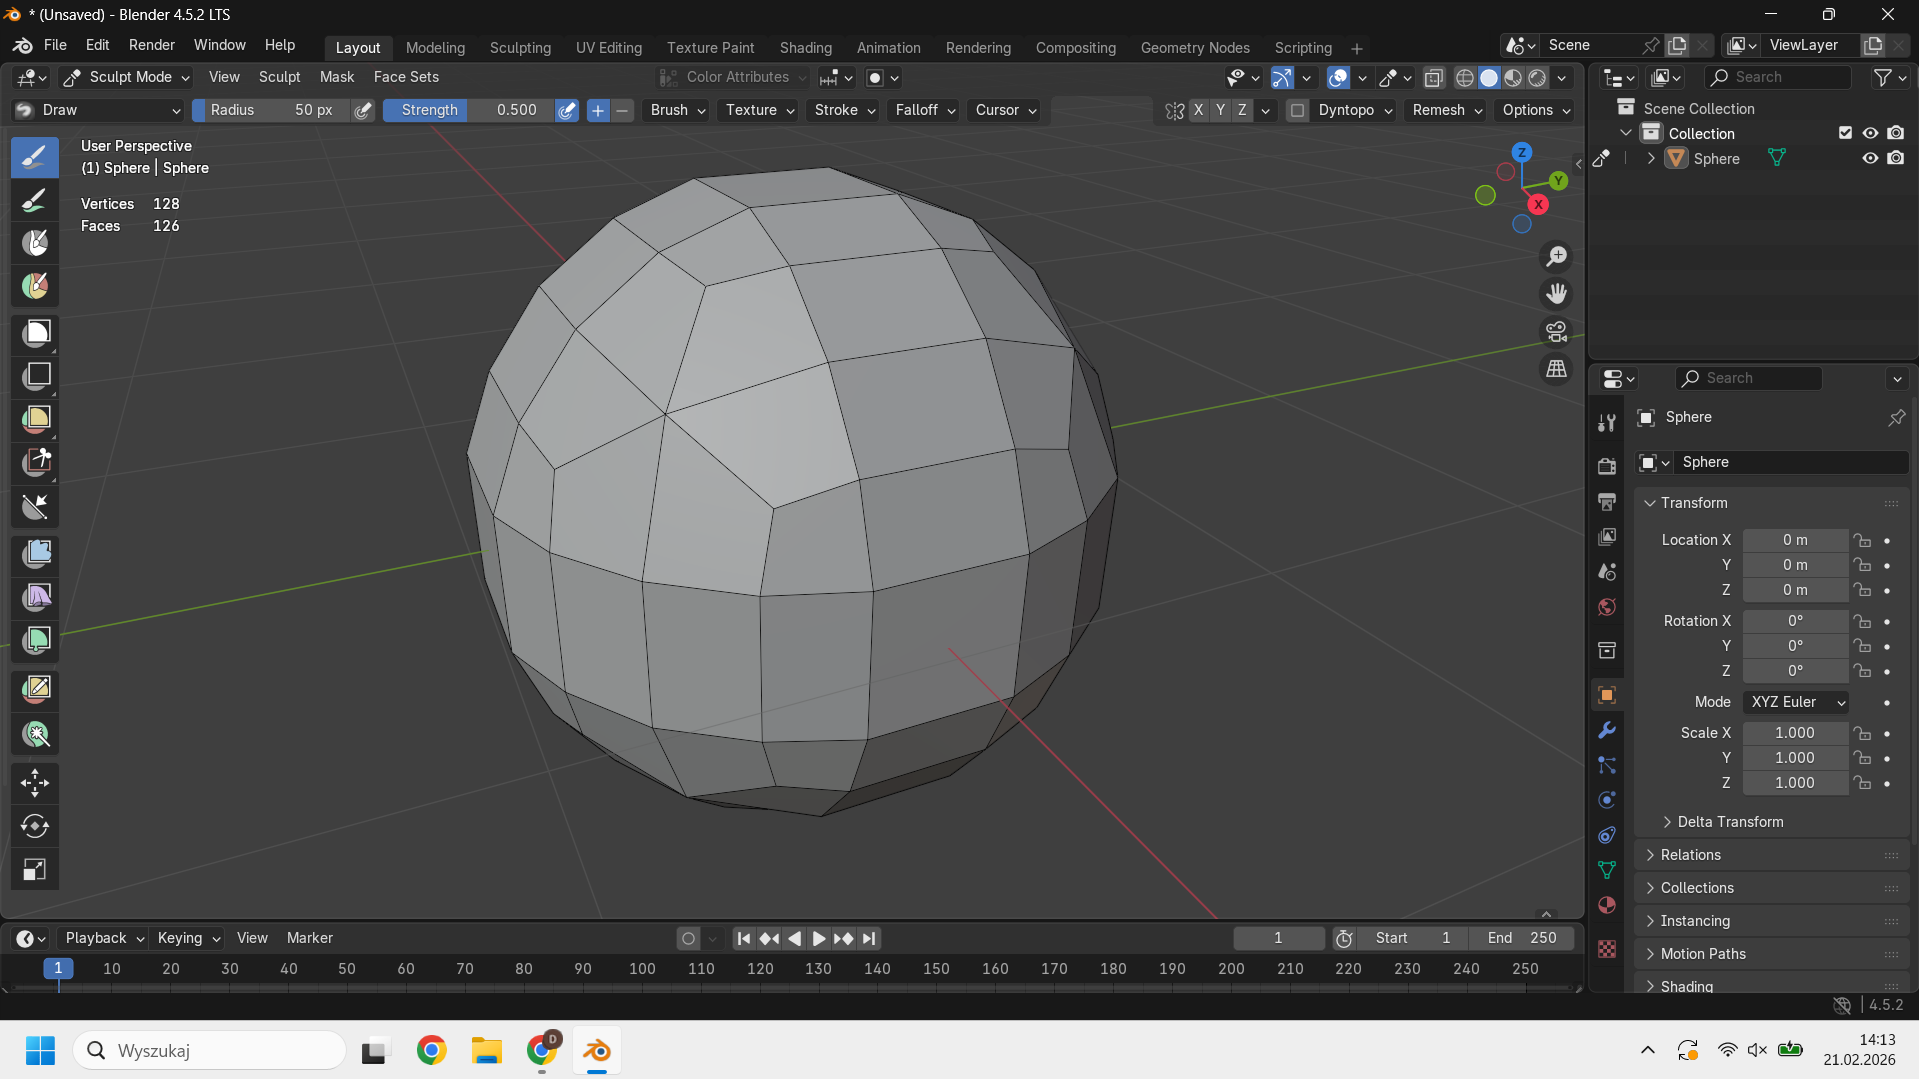The height and width of the screenshot is (1079, 1919).
Task: Toggle camera view icon in viewport
Action: click(x=1556, y=331)
